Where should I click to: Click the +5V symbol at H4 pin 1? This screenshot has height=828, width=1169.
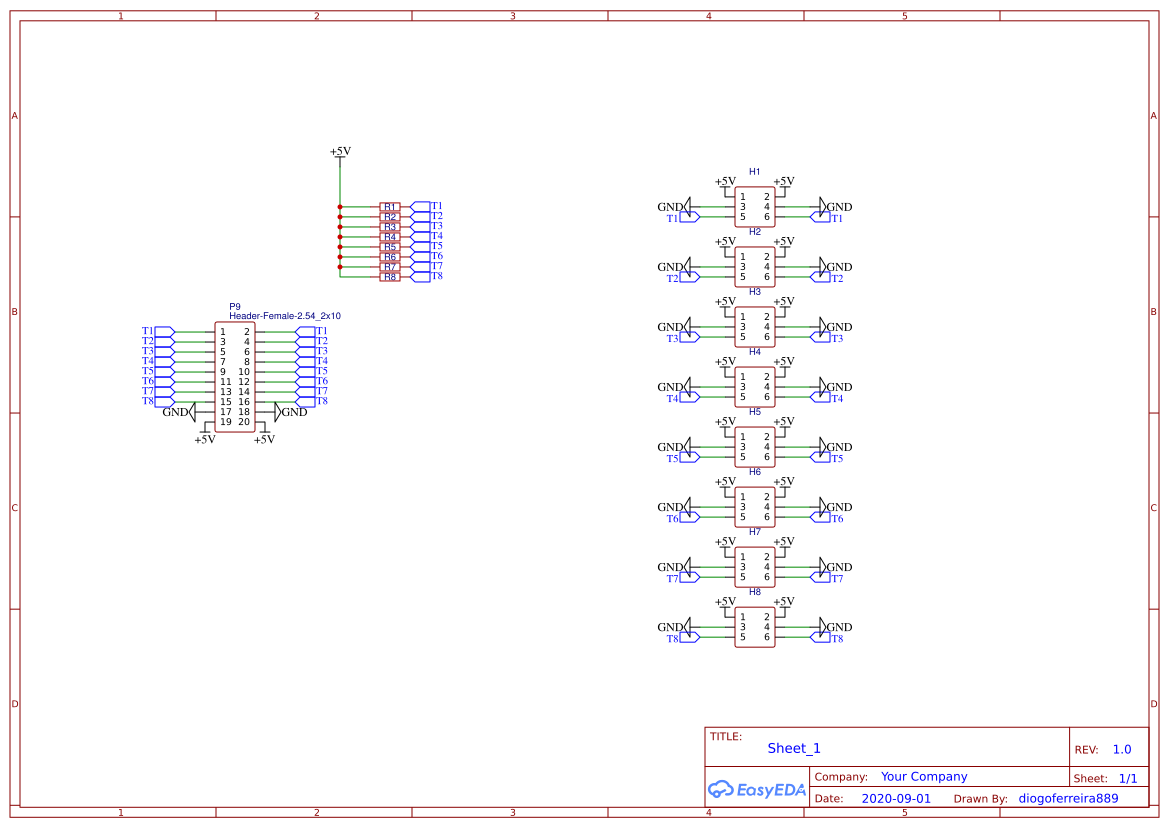coord(725,365)
